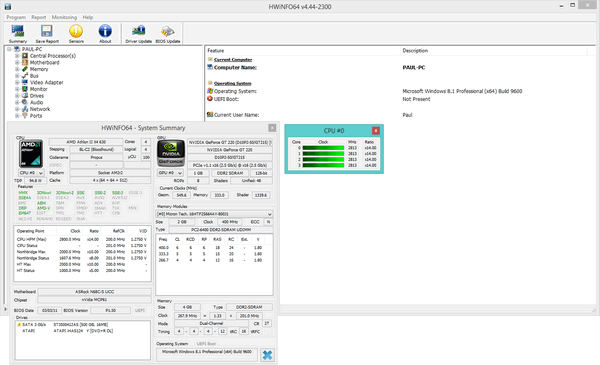Viewport: 600px width, 365px height.
Task: Expand the Monitor tree node
Action: (17, 89)
